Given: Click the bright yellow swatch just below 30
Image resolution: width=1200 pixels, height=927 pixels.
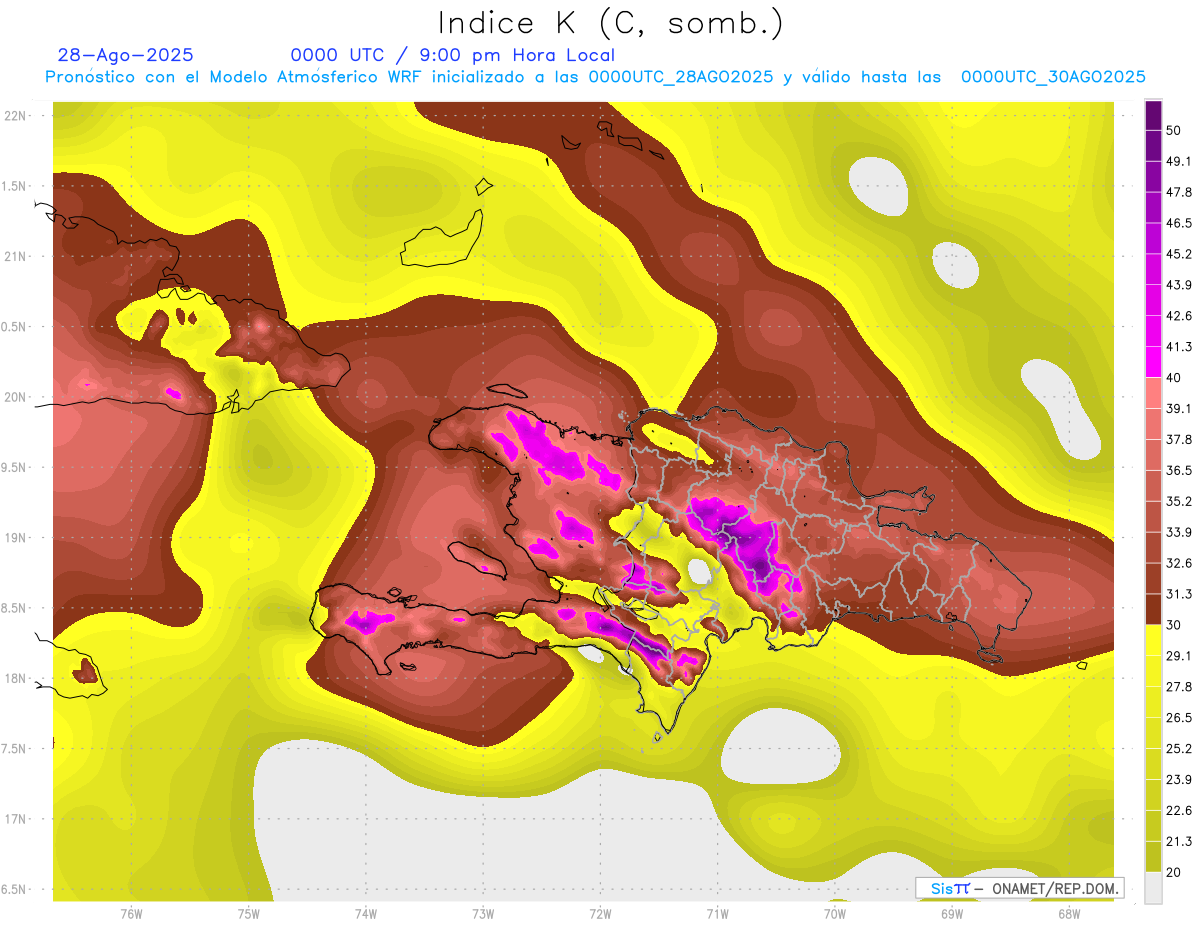Looking at the screenshot, I should coord(1153,640).
